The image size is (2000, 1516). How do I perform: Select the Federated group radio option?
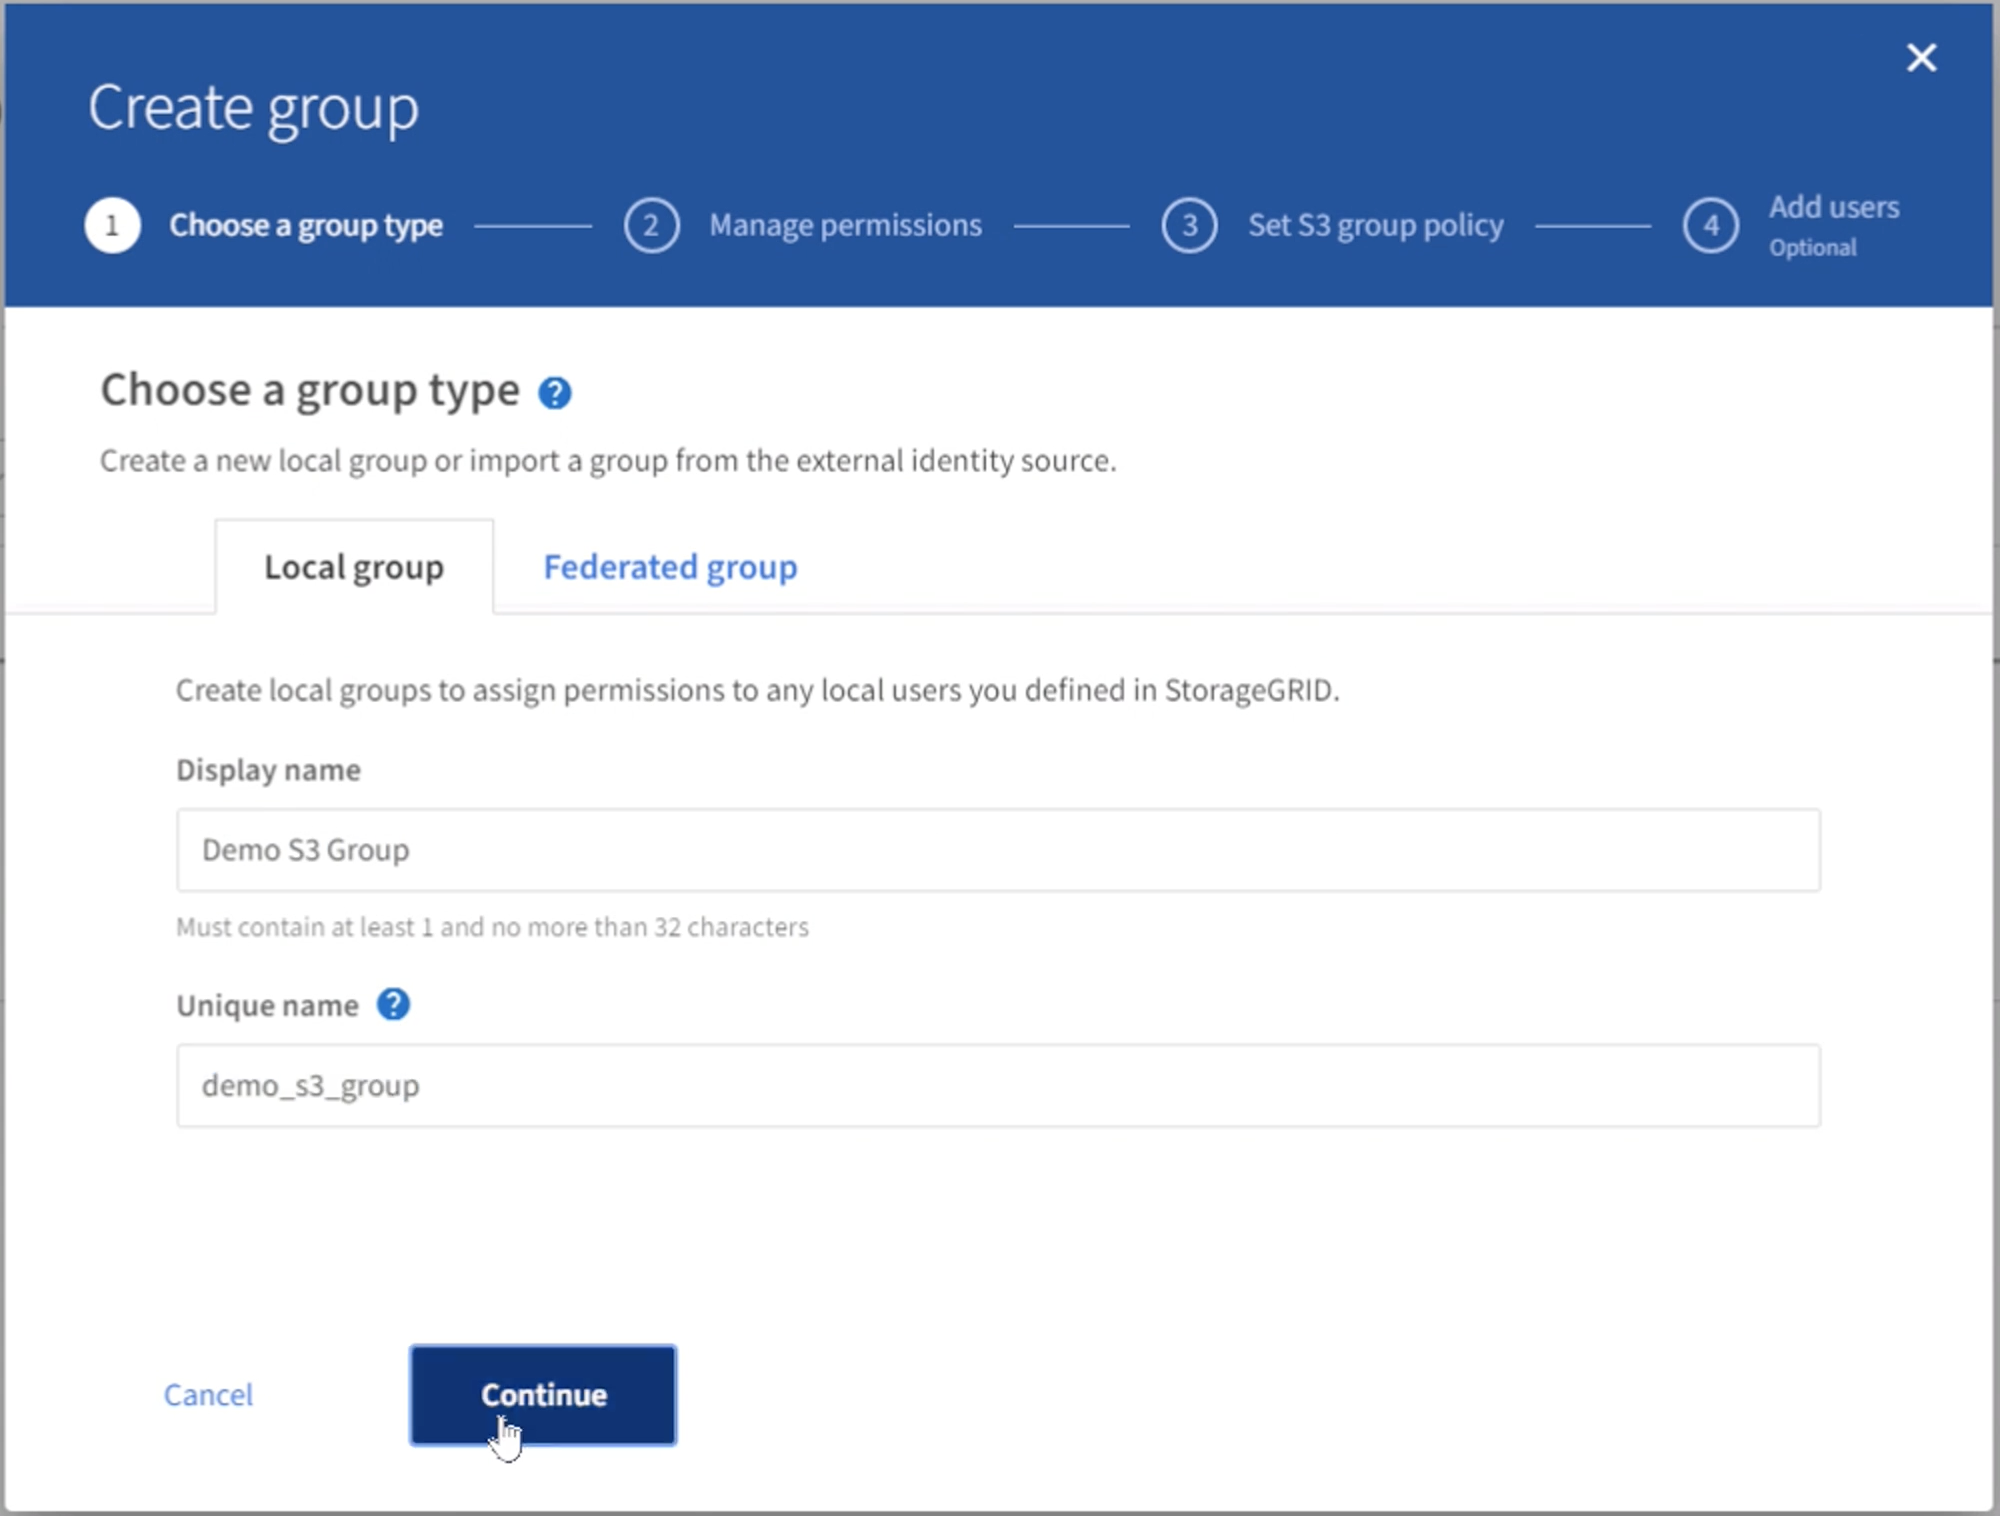tap(672, 565)
